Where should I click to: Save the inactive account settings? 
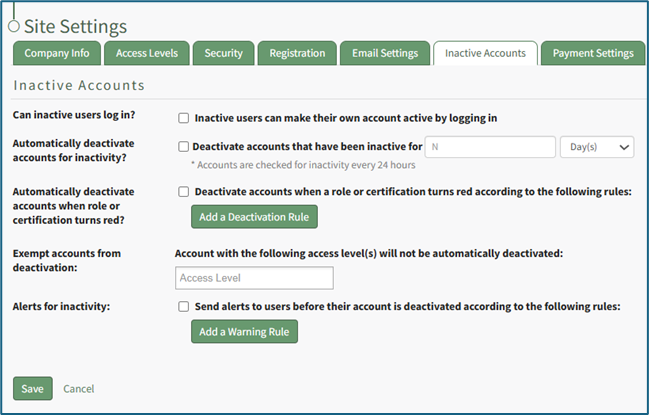(x=32, y=388)
